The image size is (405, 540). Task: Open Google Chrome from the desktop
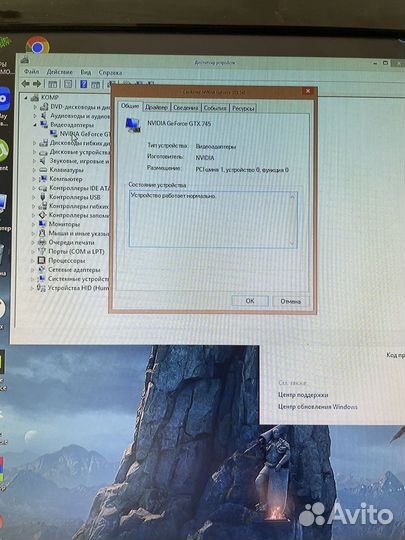click(x=38, y=45)
